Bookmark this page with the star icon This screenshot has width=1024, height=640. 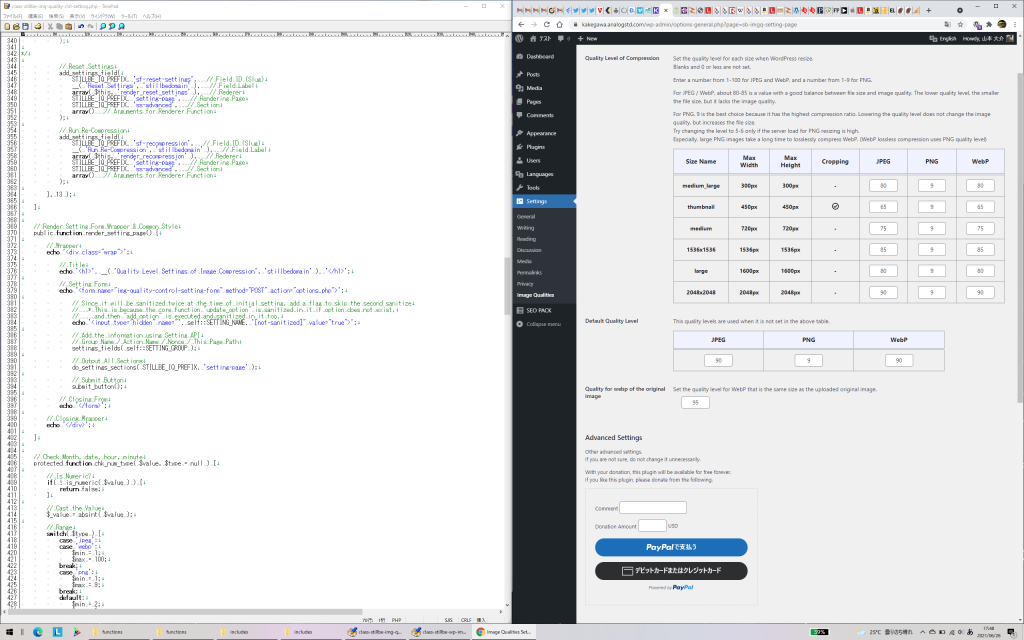[960, 24]
